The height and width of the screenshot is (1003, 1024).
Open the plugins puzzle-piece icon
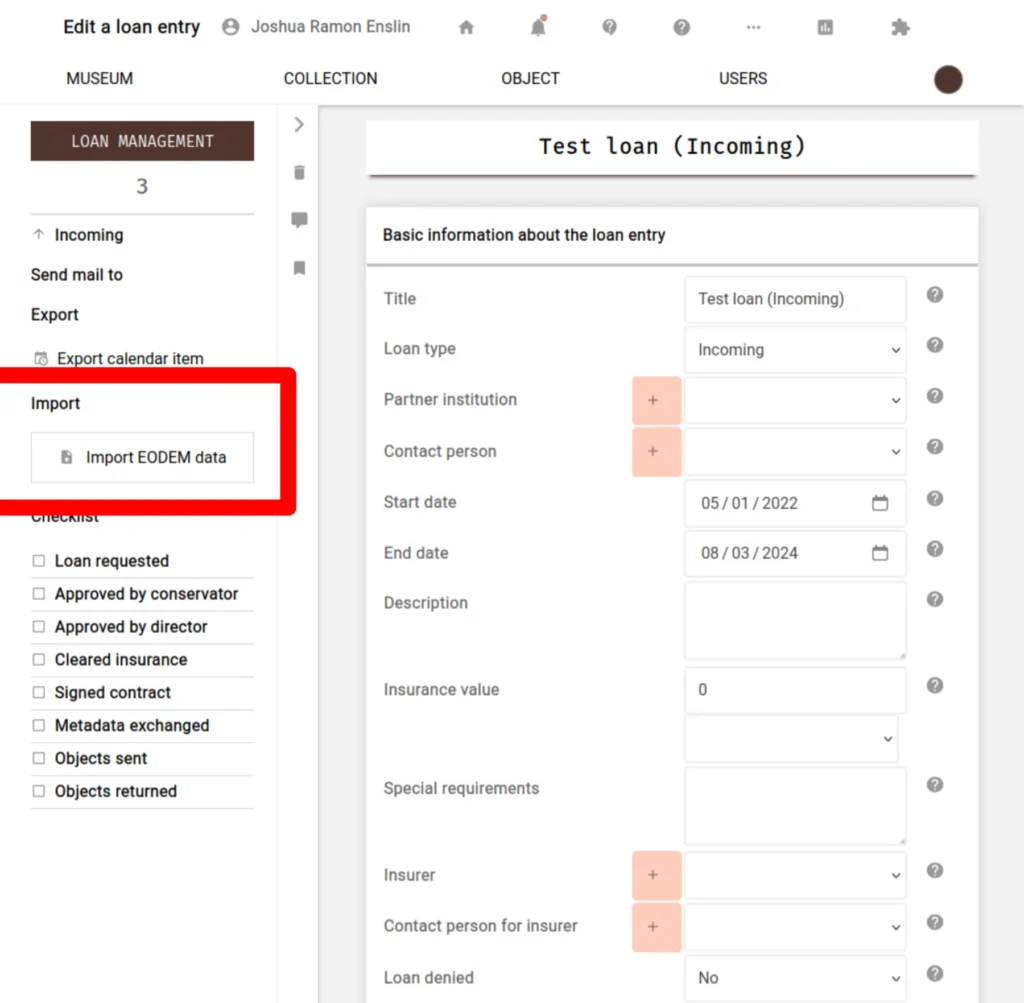[x=900, y=27]
